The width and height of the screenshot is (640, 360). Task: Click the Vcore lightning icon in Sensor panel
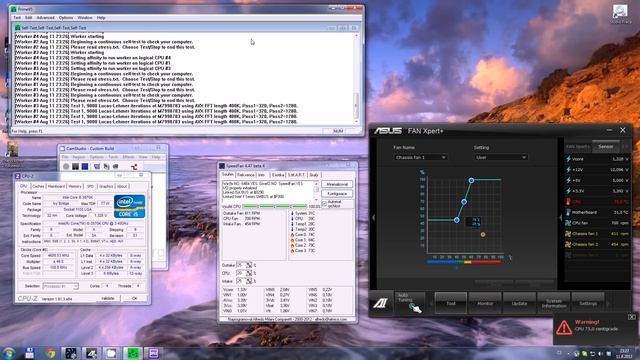point(568,159)
